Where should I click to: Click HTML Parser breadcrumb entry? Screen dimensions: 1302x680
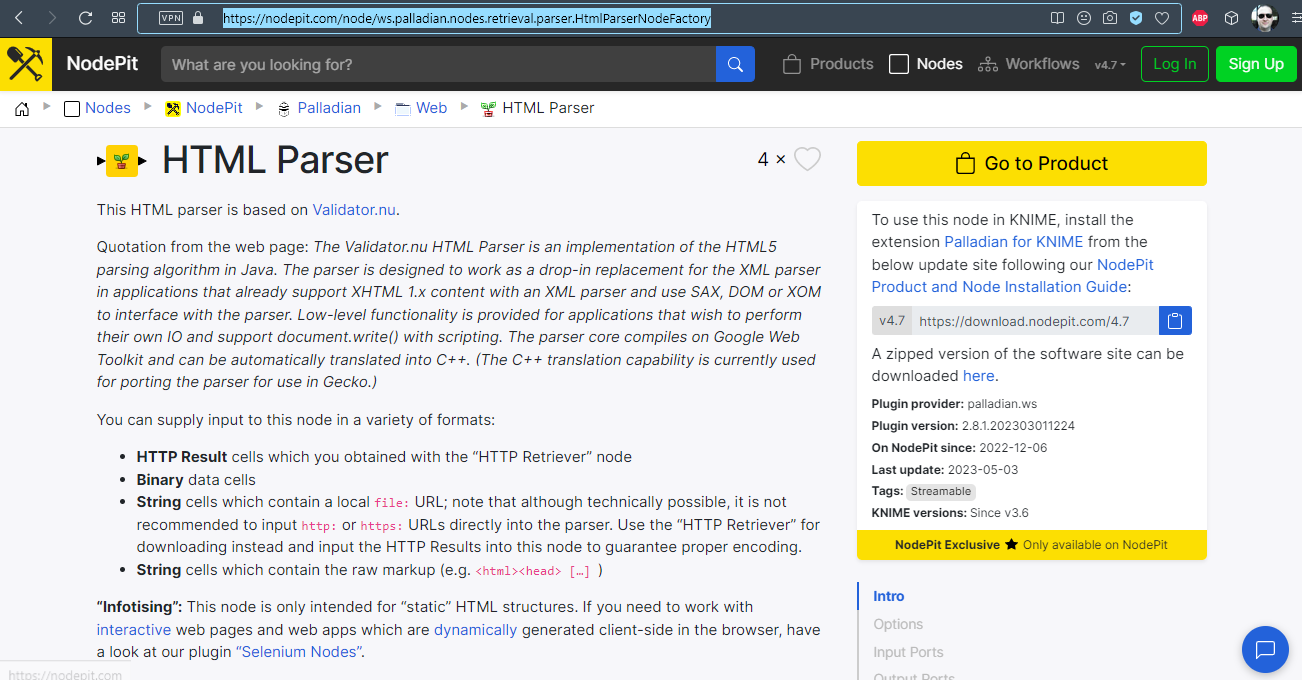point(538,108)
